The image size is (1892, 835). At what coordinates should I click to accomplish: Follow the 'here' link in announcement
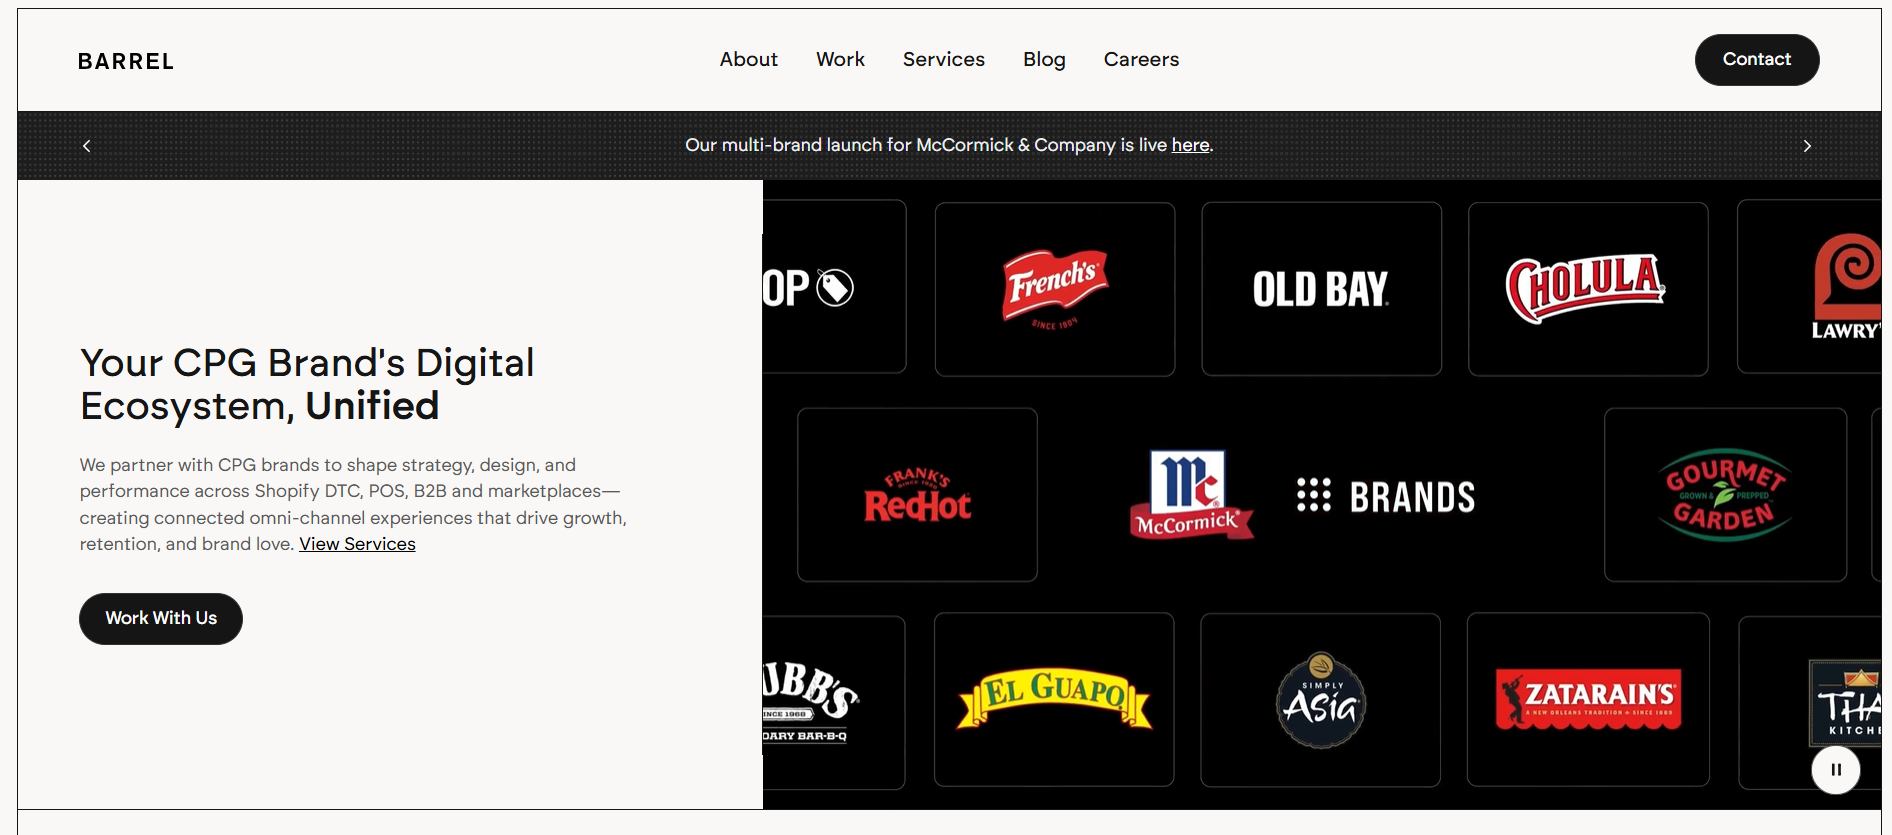[1190, 145]
